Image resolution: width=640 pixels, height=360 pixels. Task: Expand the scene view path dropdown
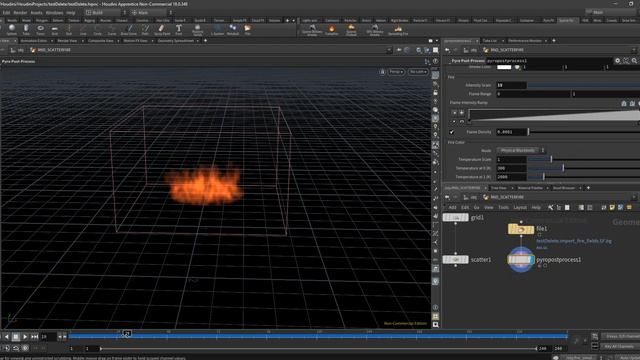[x=389, y=50]
